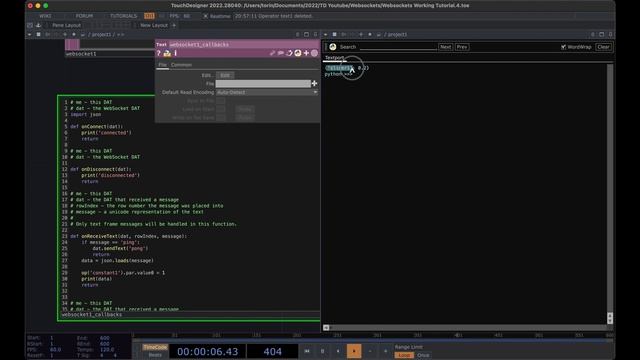The height and width of the screenshot is (360, 640).
Task: Clear the Textport output
Action: tap(603, 47)
